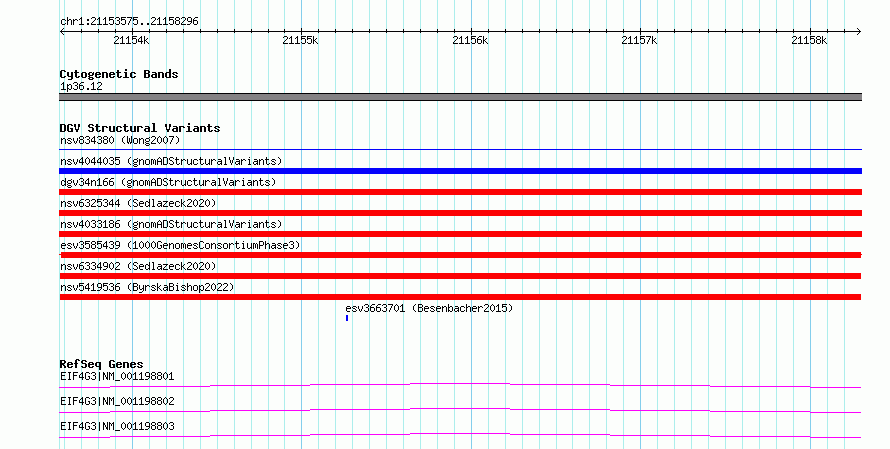The width and height of the screenshot is (890, 449).
Task: Select the RefSeq Genes track title
Action: 102,364
